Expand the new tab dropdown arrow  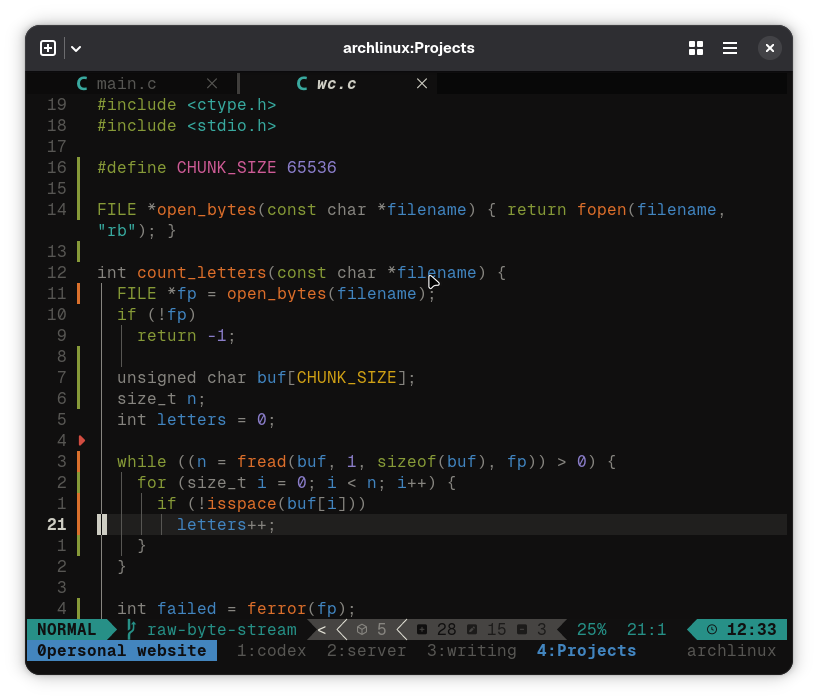tap(76, 49)
